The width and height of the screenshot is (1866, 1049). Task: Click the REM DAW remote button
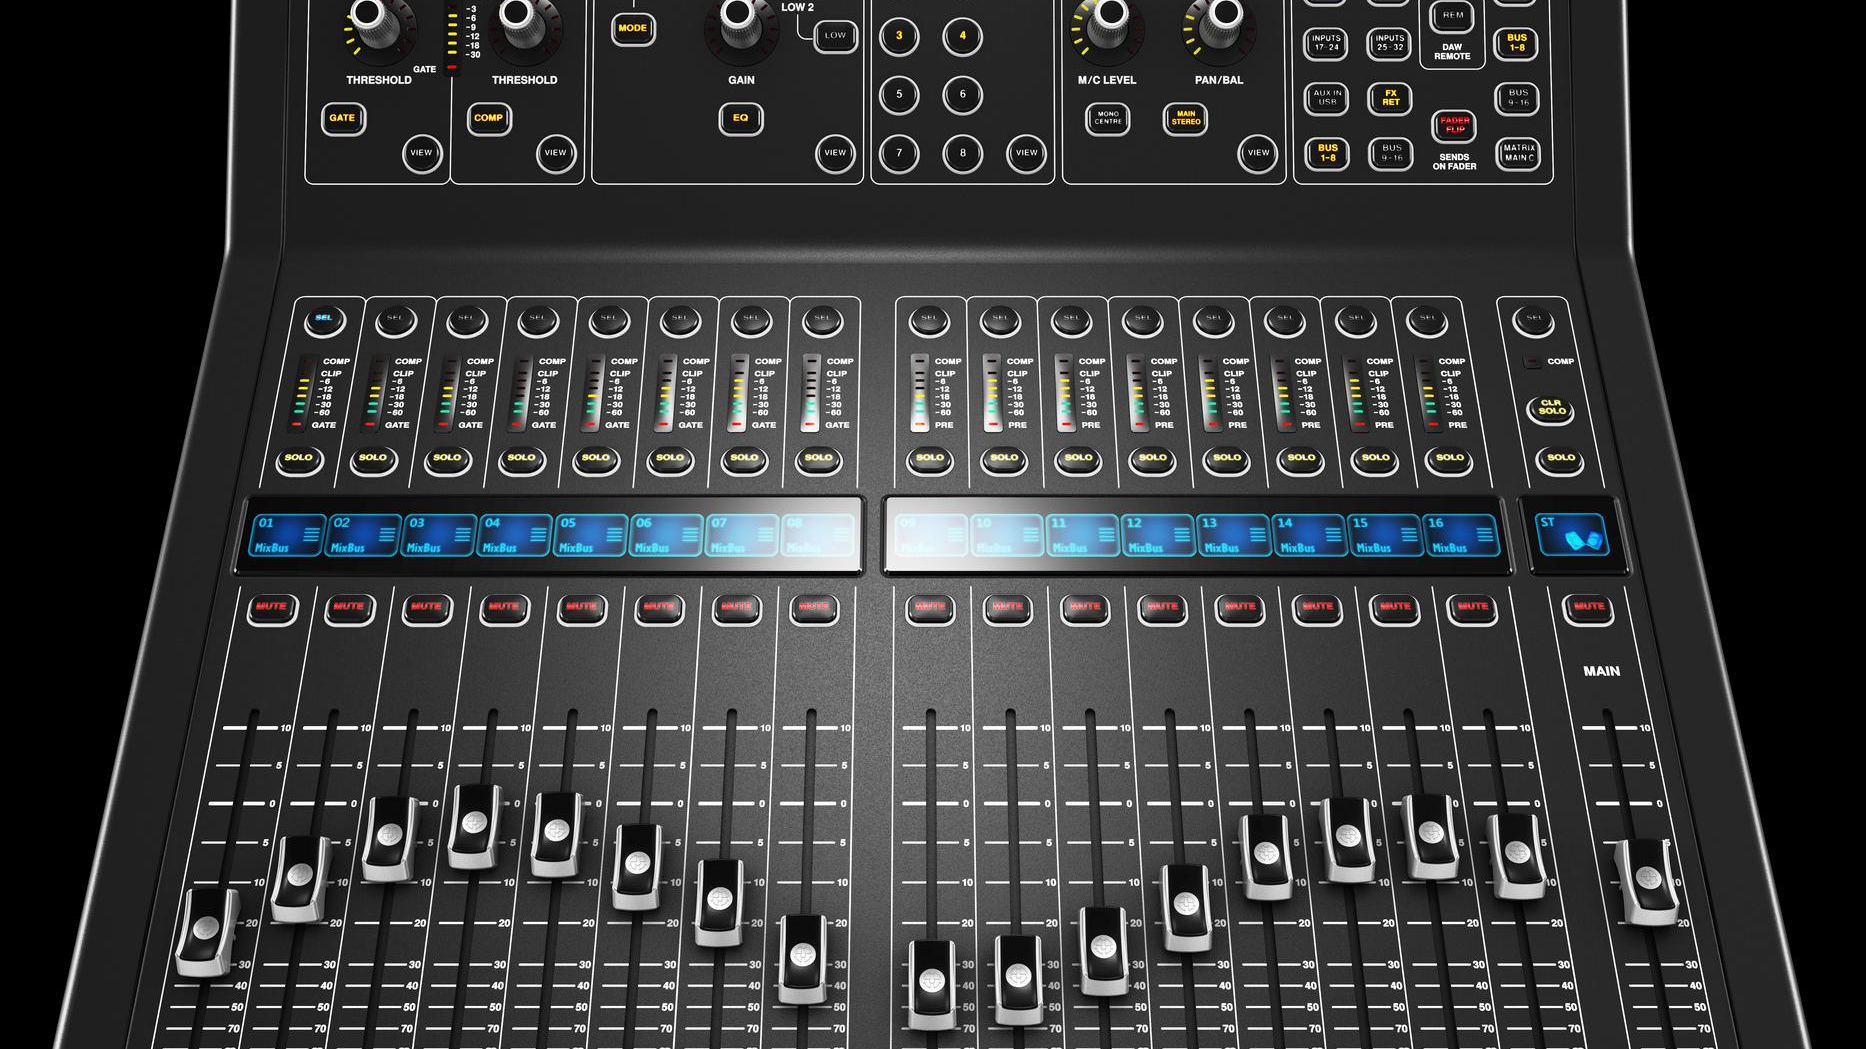(x=1452, y=16)
